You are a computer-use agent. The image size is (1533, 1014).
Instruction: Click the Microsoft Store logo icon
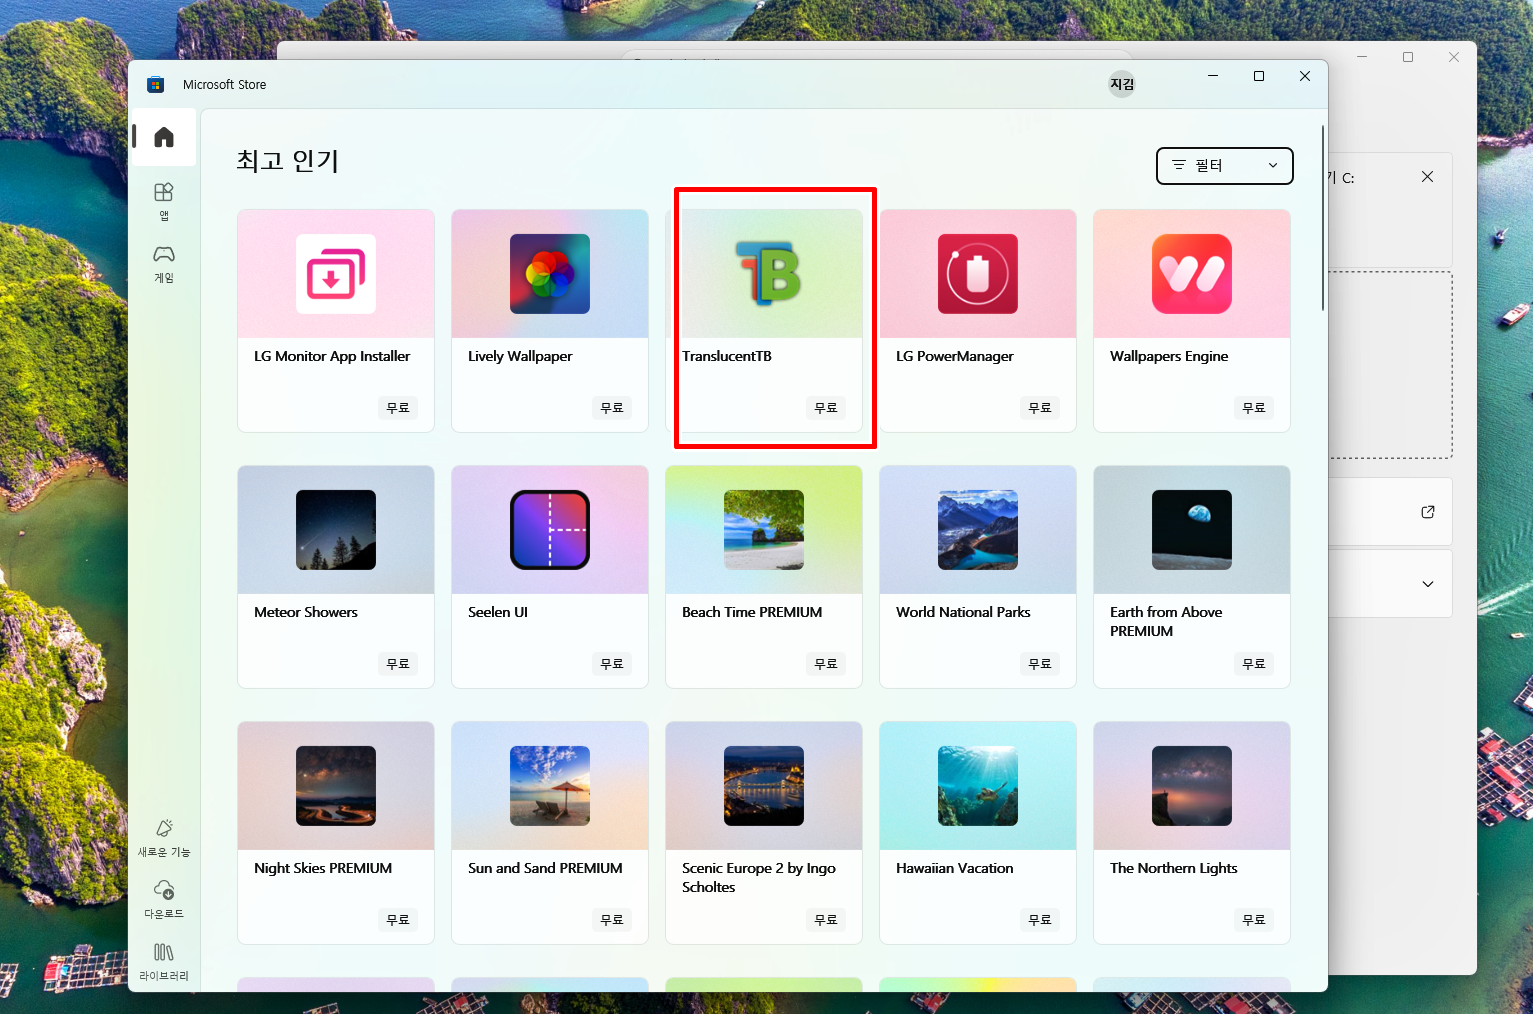pyautogui.click(x=155, y=85)
